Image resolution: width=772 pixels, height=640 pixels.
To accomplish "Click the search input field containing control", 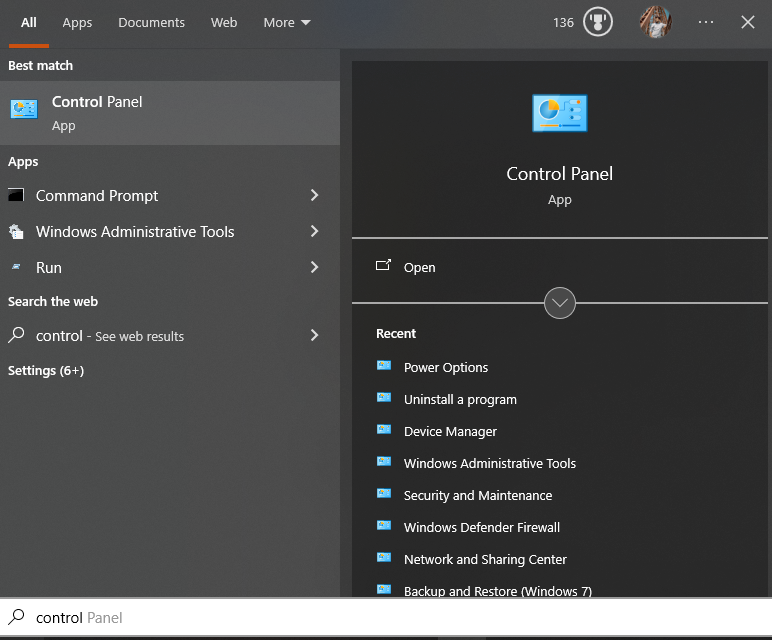I will [x=386, y=617].
